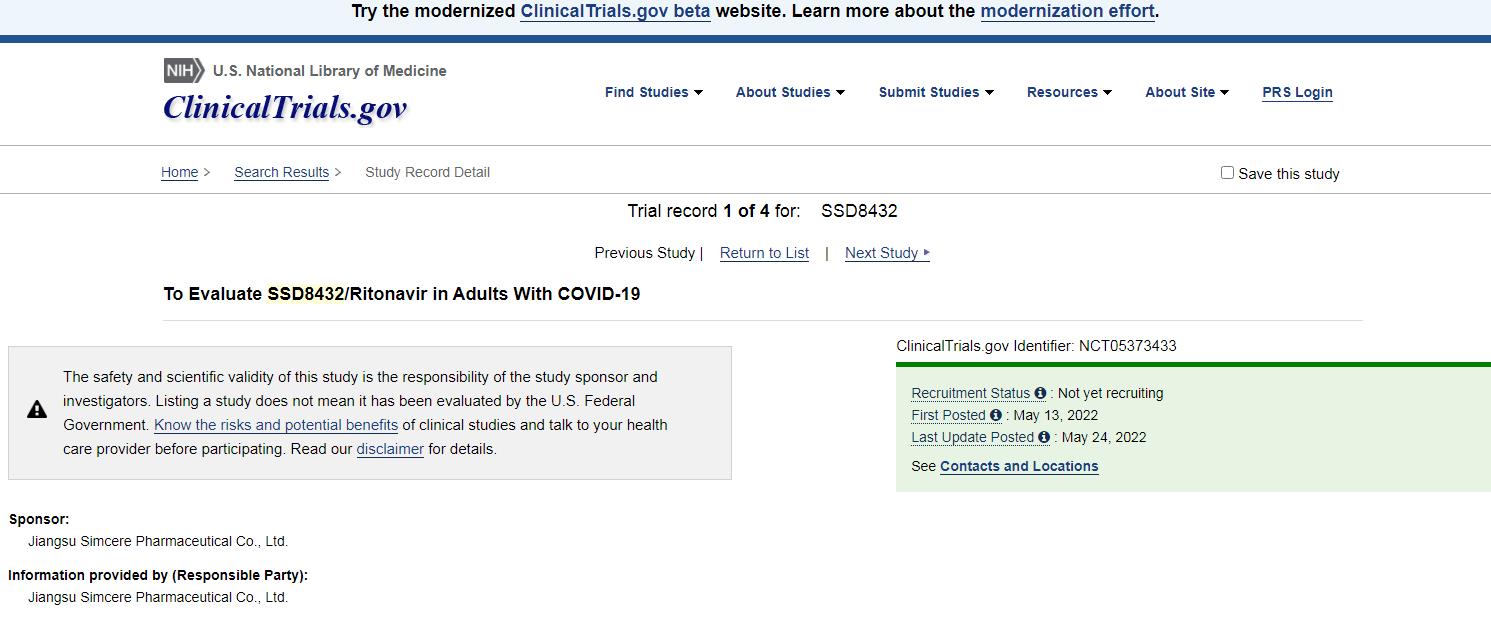This screenshot has width=1491, height=630.
Task: Go to the Next Study
Action: [887, 253]
